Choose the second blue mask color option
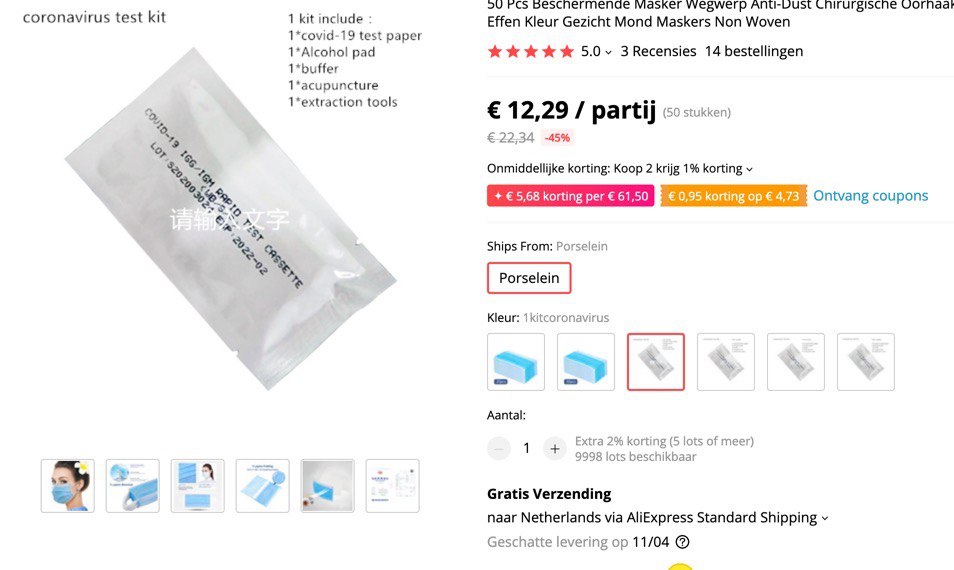Viewport: 954px width, 570px height. [x=586, y=361]
